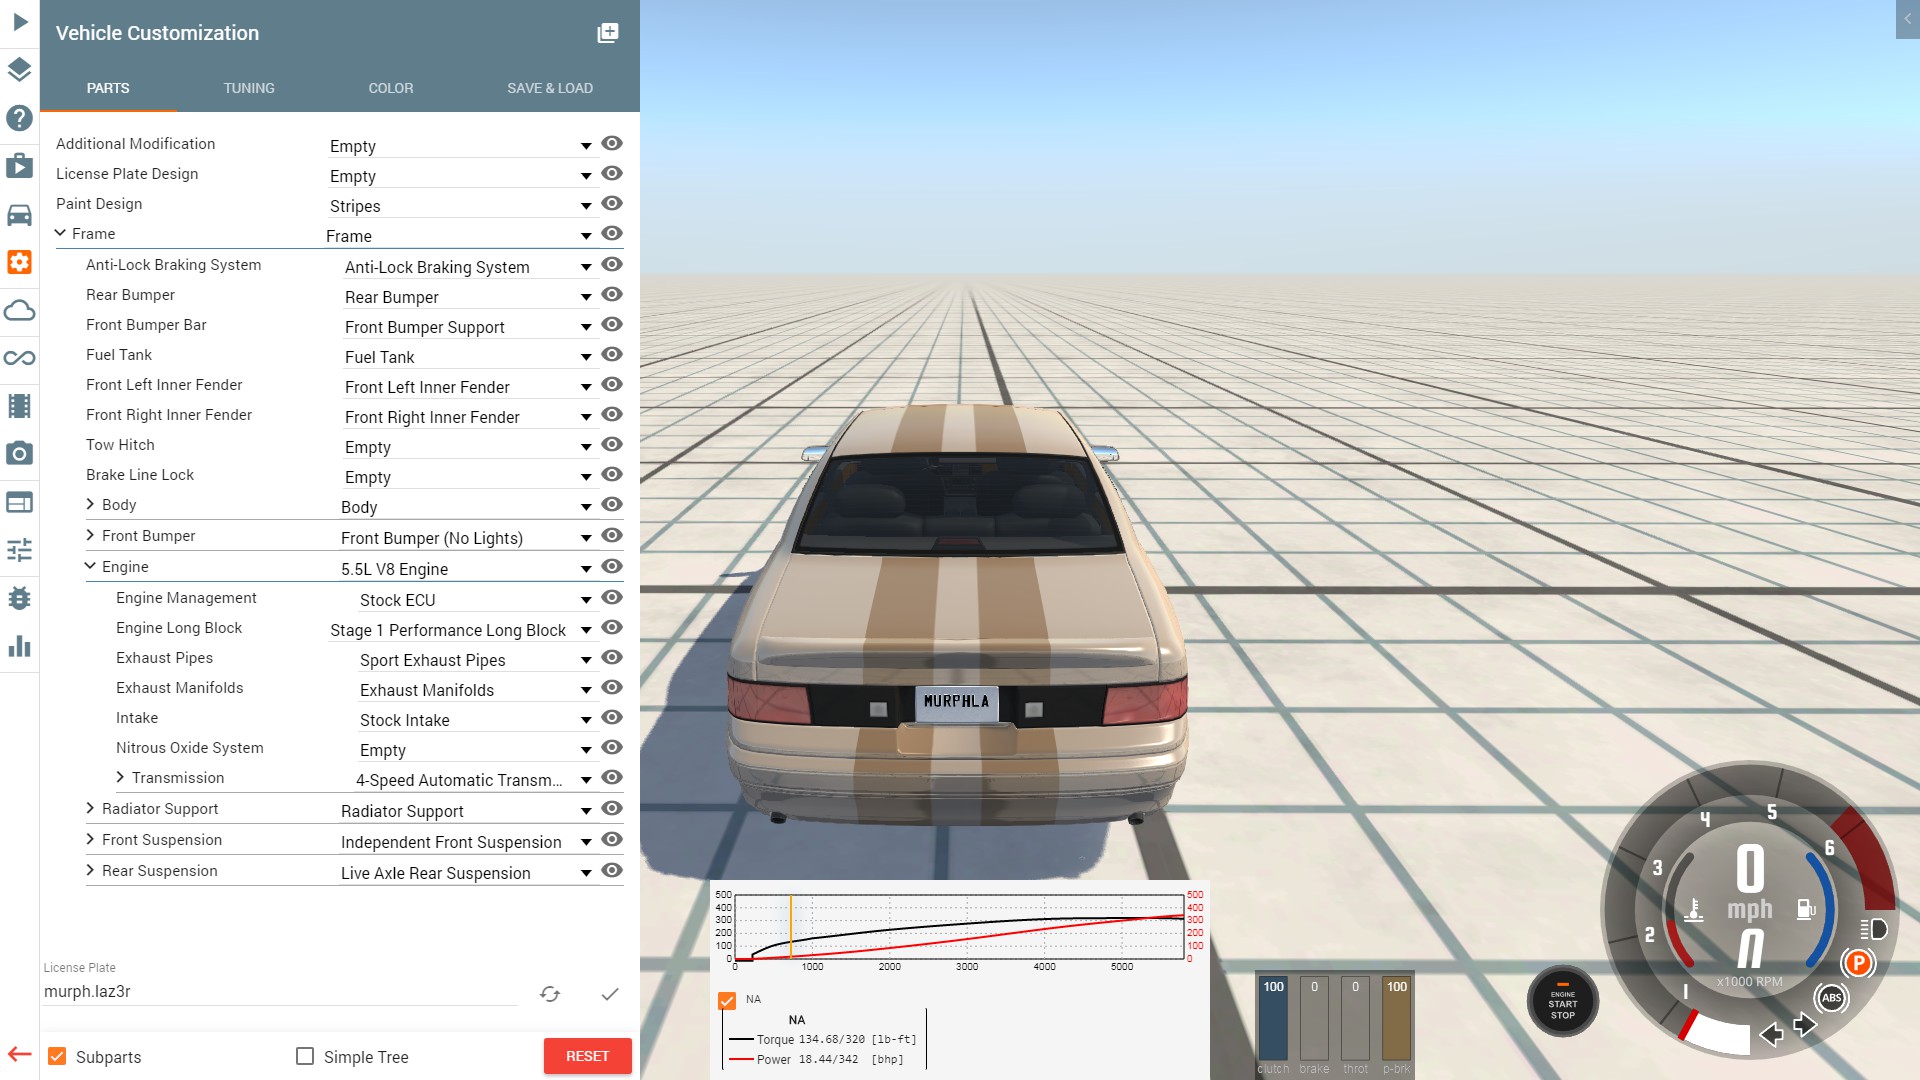
Task: Click the regenerate license plate refresh icon
Action: 550,994
